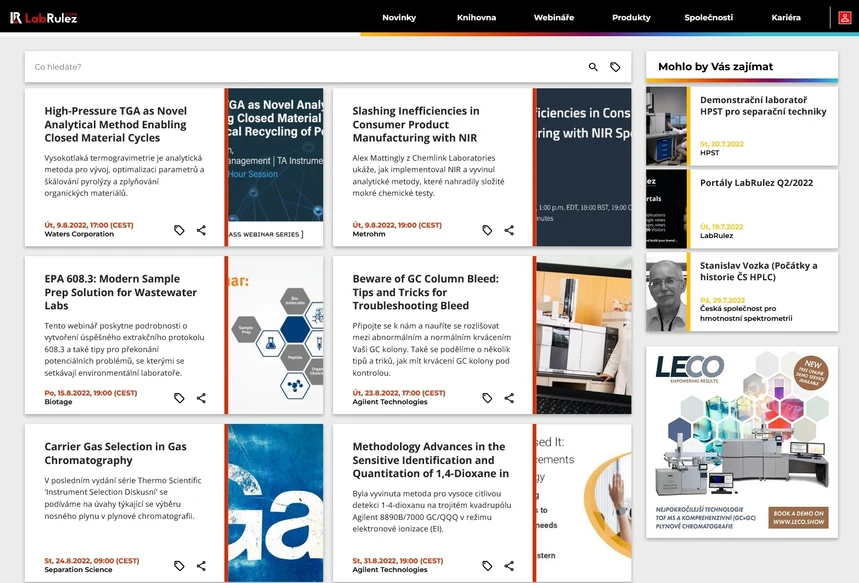Screen dimensions: 859x583
Task: Share the Slashing Inefficiencies webinar
Action: pos(509,229)
